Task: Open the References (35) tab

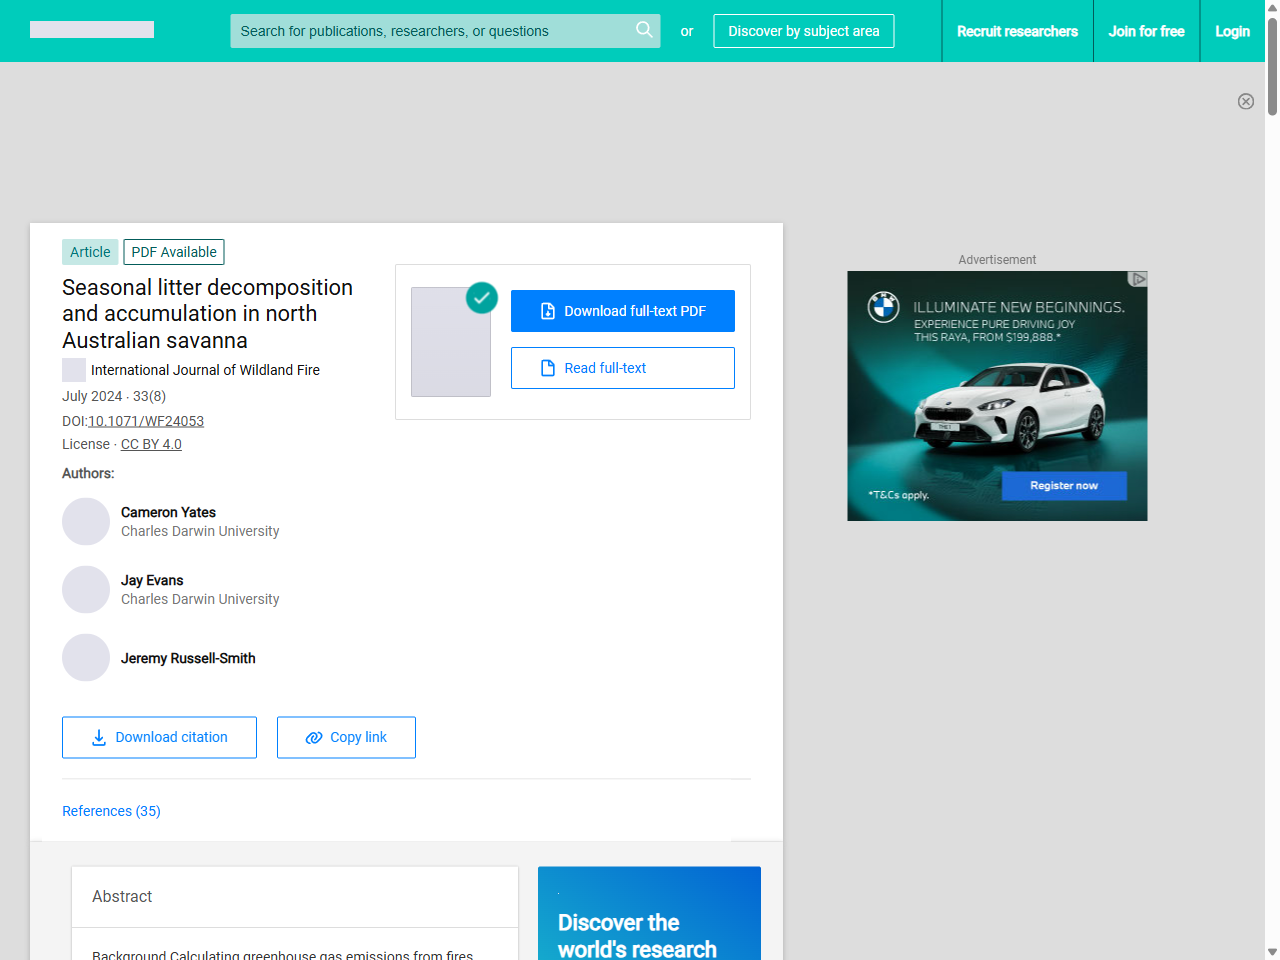Action: click(x=111, y=811)
